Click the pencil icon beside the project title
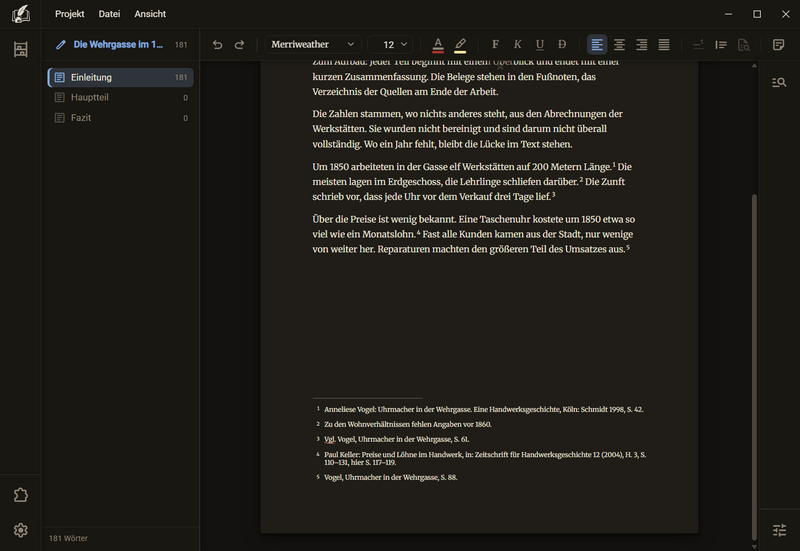The width and height of the screenshot is (800, 551). [61, 44]
